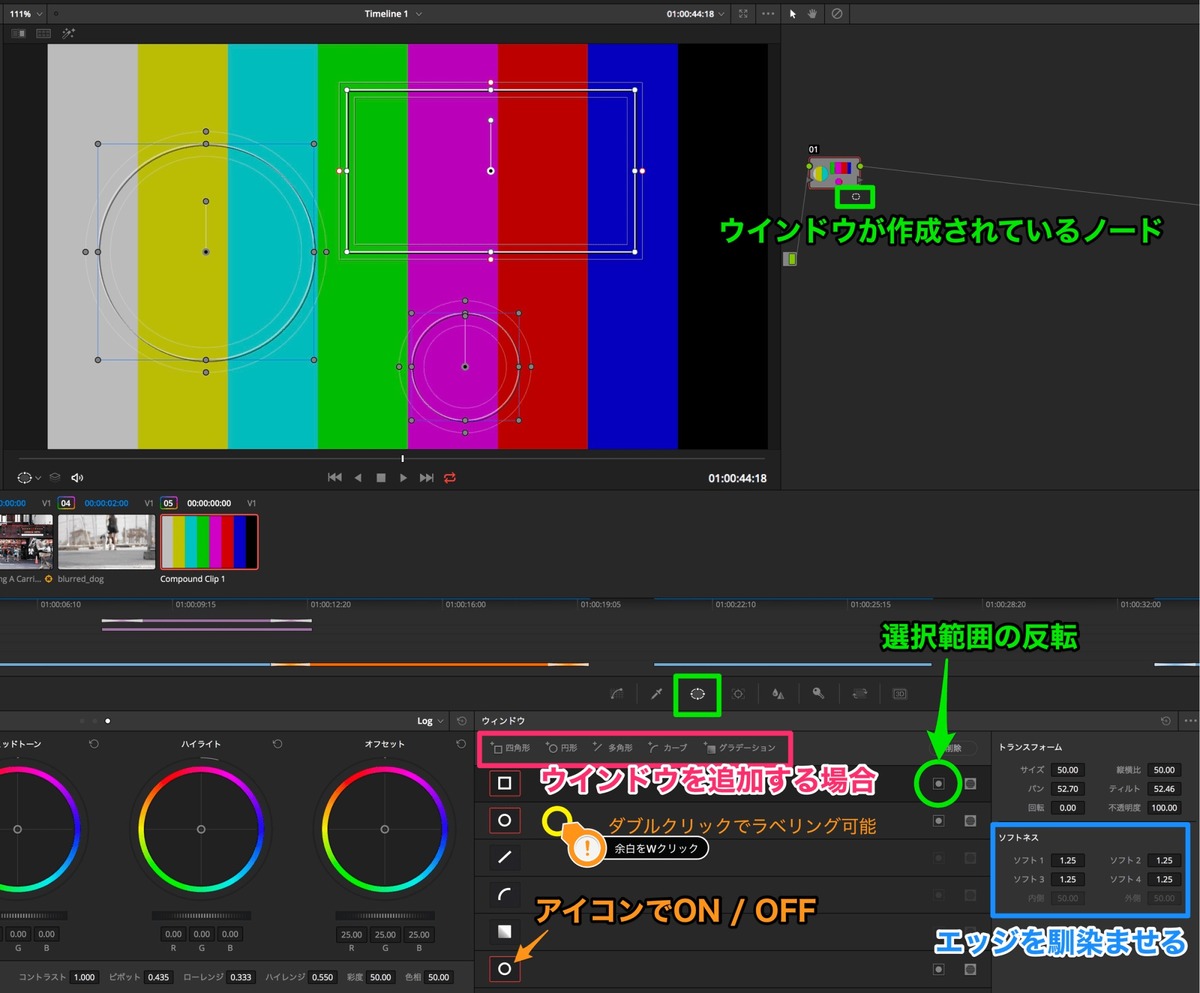Reset the Midtone color wheel
The height and width of the screenshot is (993, 1200).
[x=93, y=744]
